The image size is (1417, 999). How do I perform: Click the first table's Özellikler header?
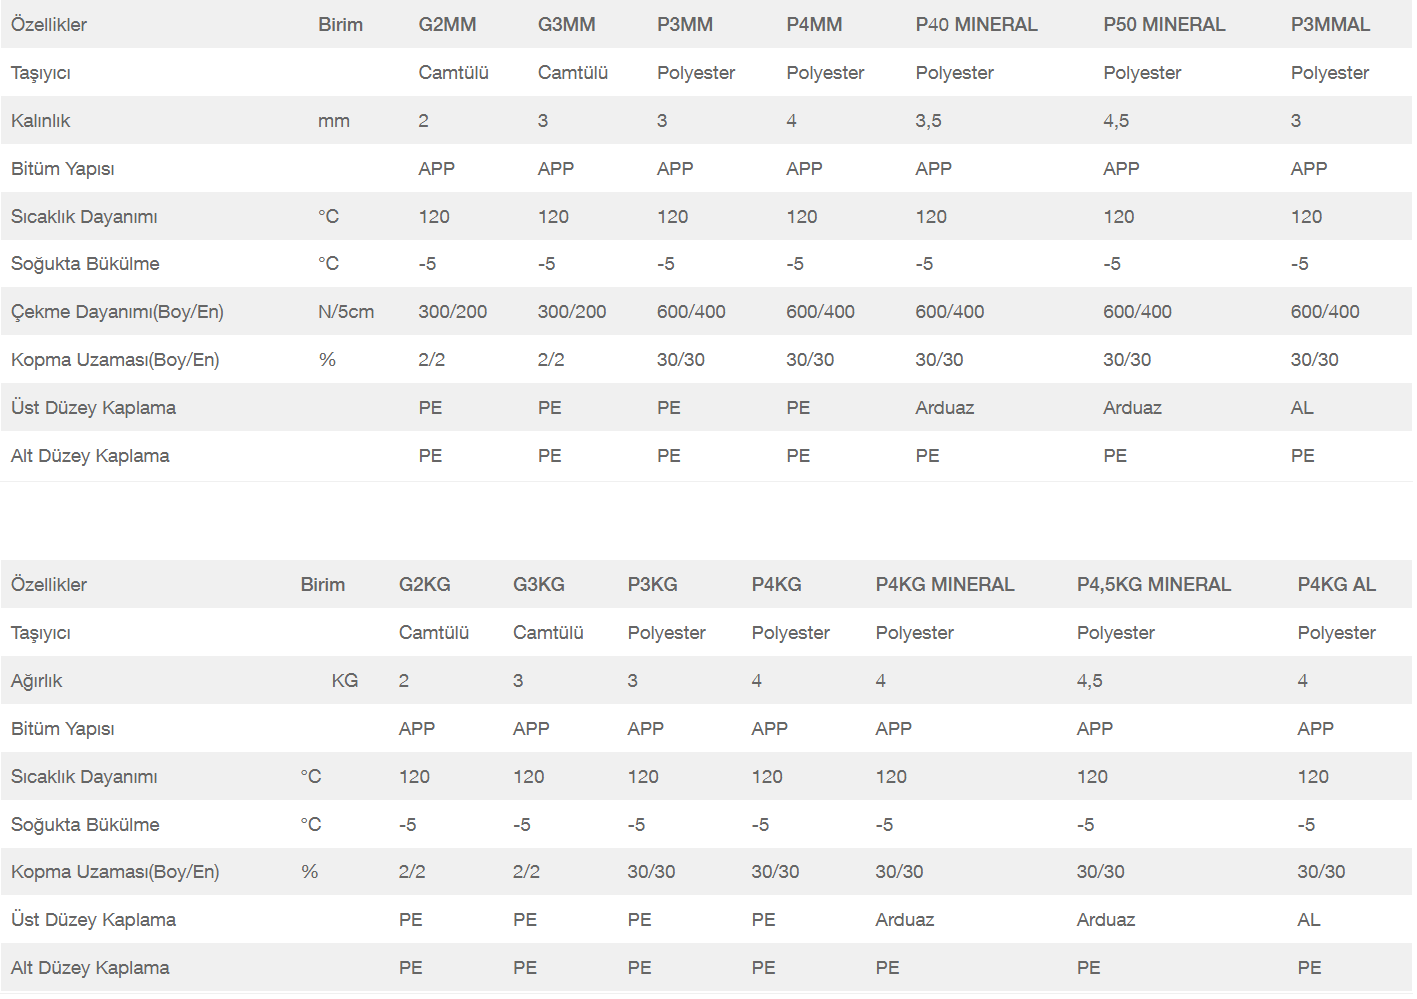pos(49,25)
